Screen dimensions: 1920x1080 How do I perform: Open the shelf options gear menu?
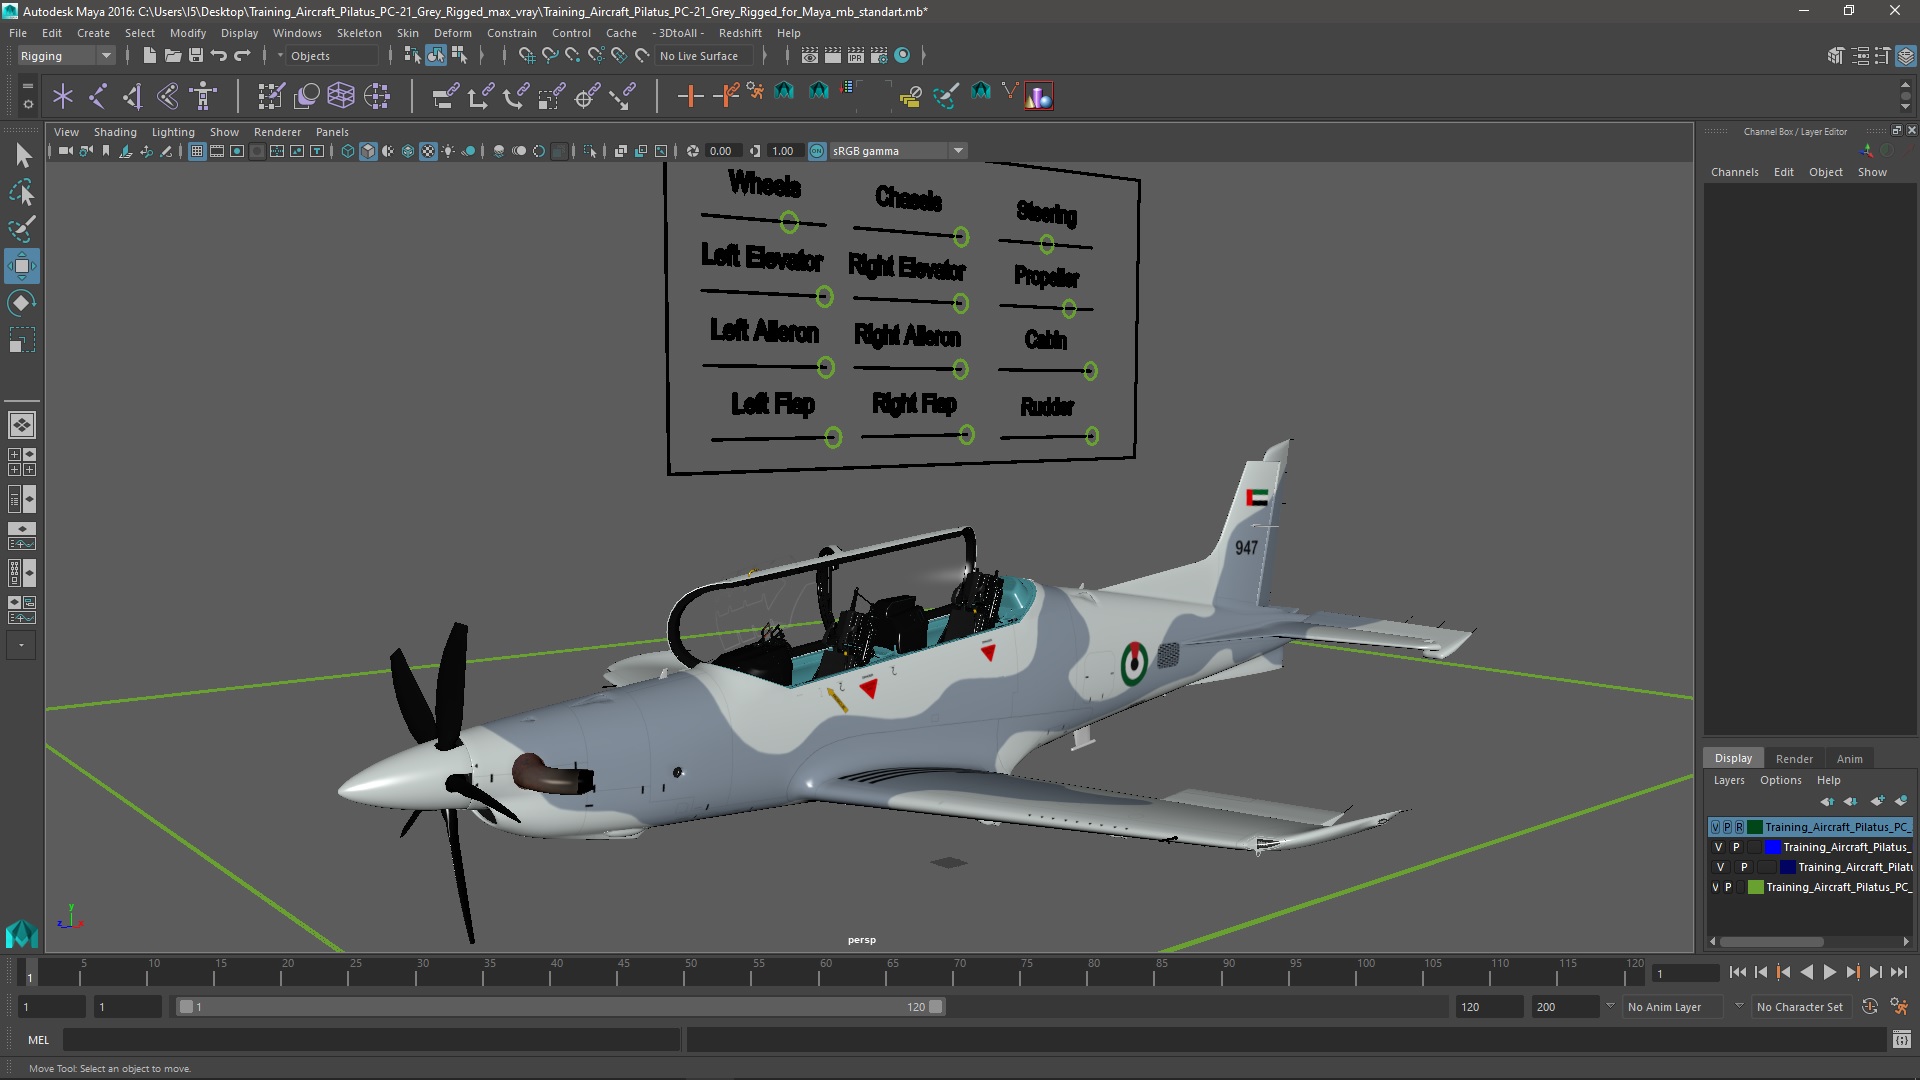(x=27, y=103)
